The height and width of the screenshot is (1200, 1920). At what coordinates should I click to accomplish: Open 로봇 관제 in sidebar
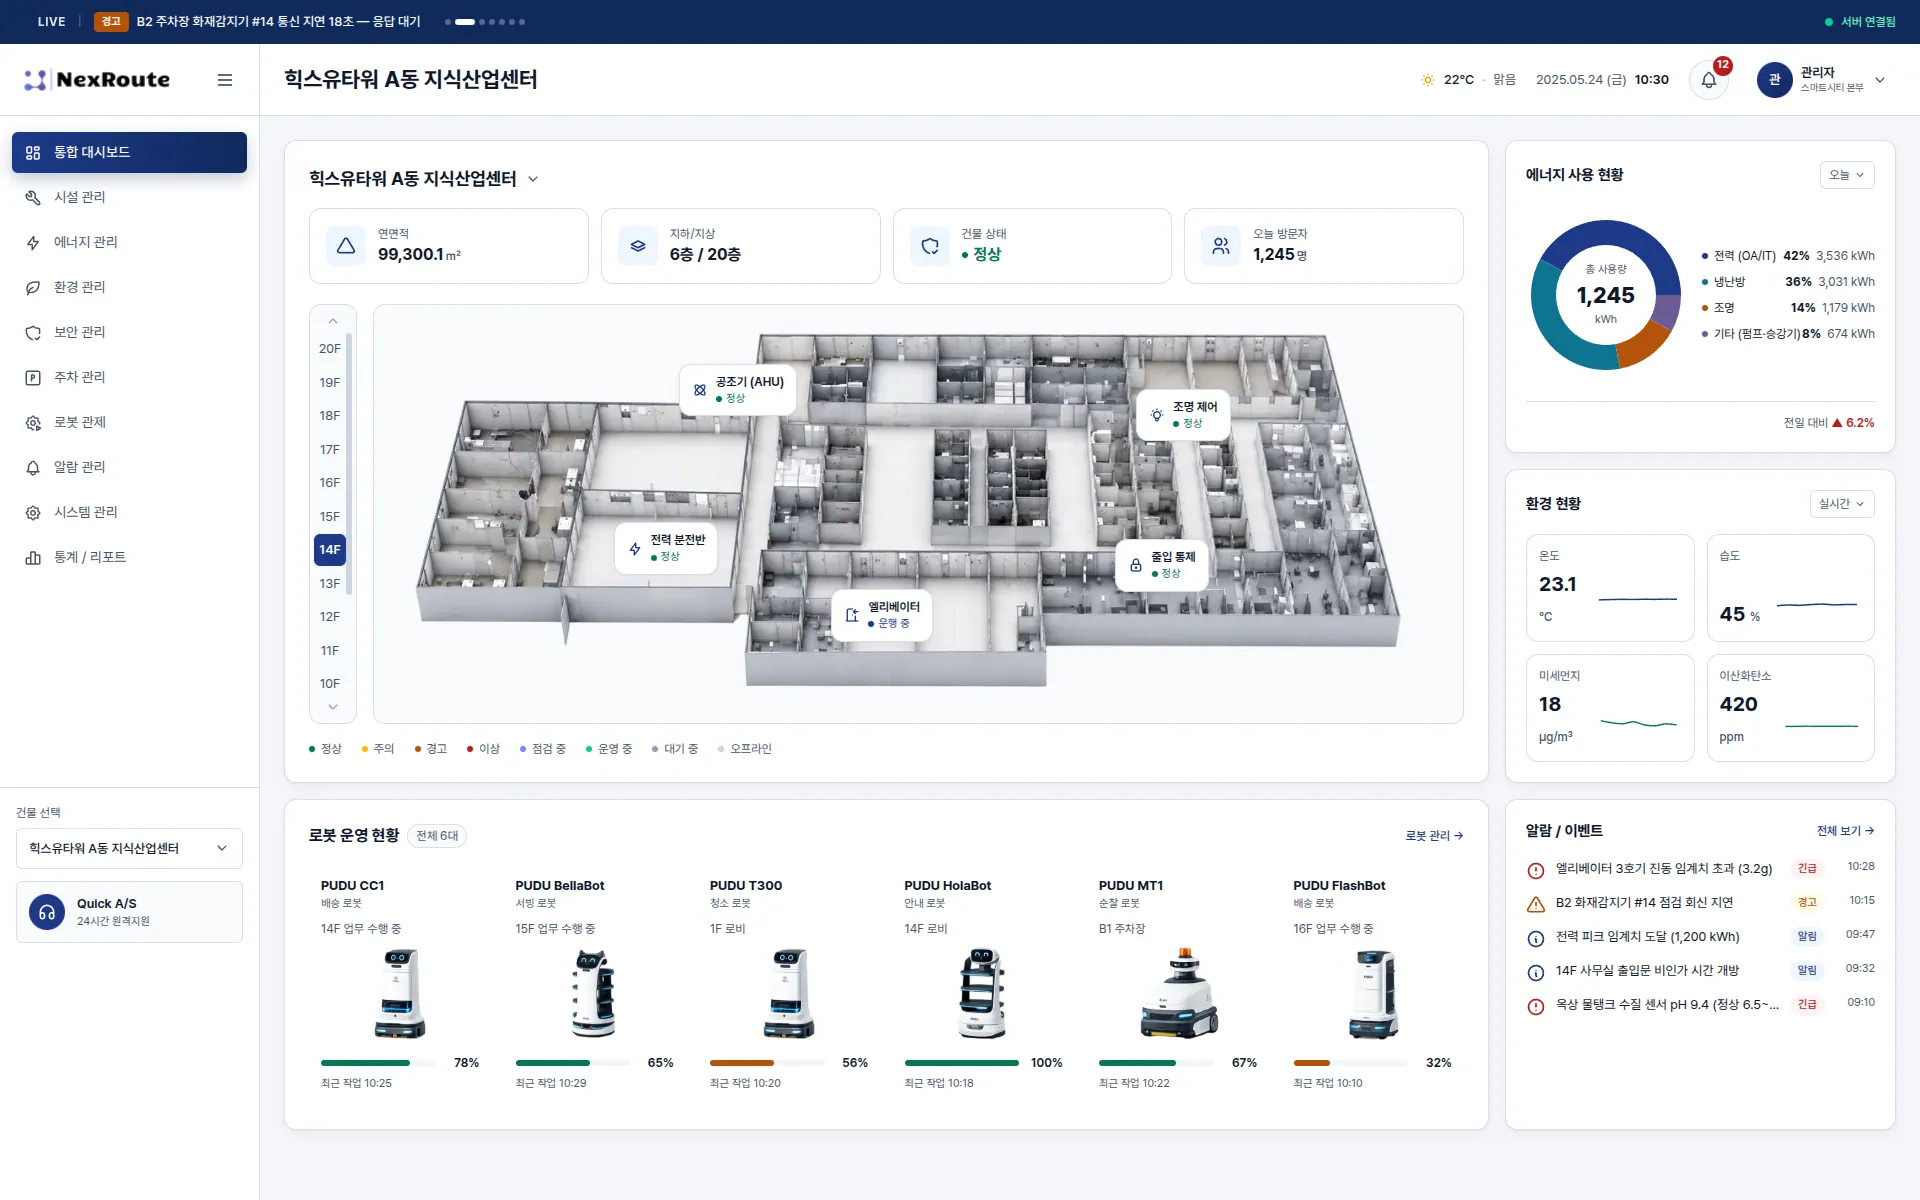(129, 422)
